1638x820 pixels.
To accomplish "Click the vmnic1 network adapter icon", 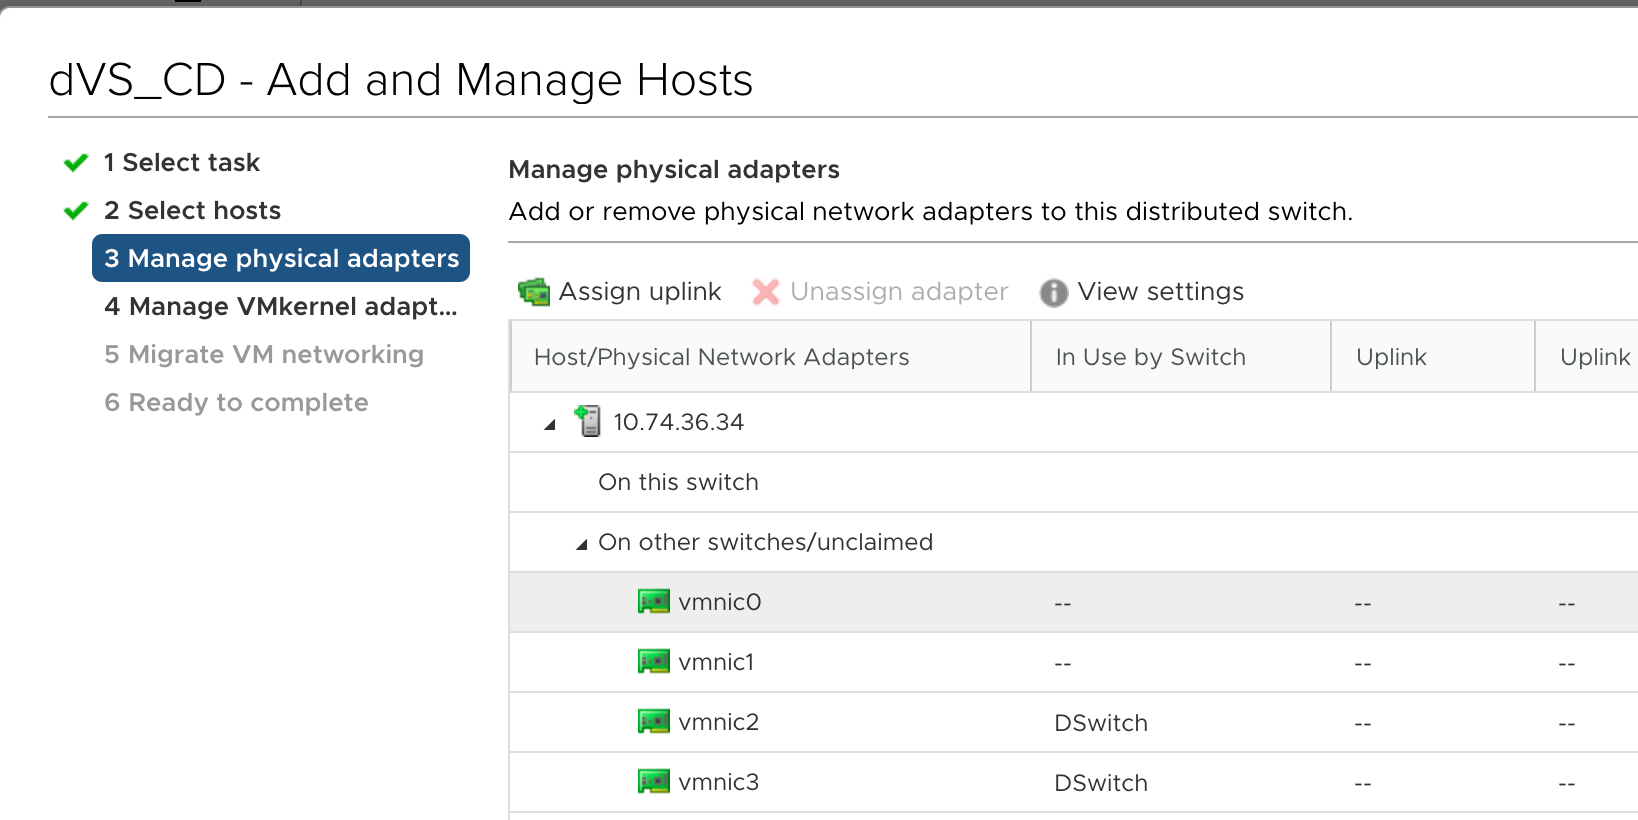I will click(x=654, y=662).
